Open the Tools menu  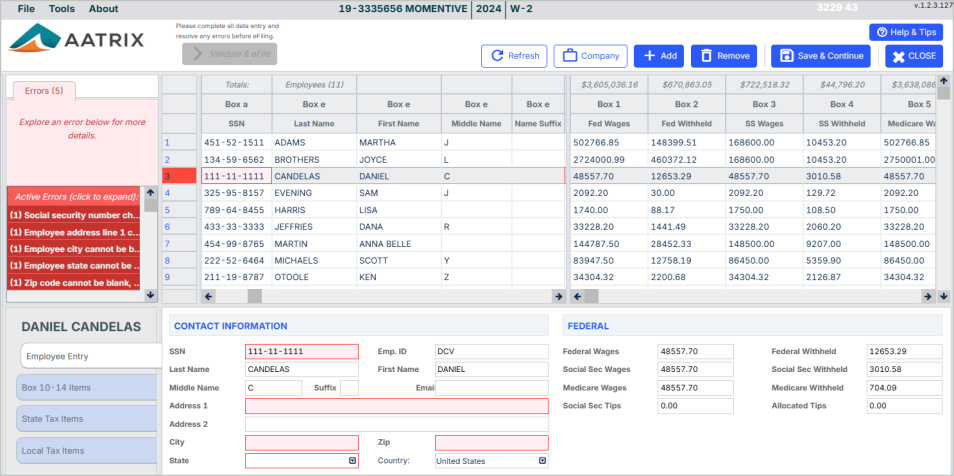[x=62, y=9]
